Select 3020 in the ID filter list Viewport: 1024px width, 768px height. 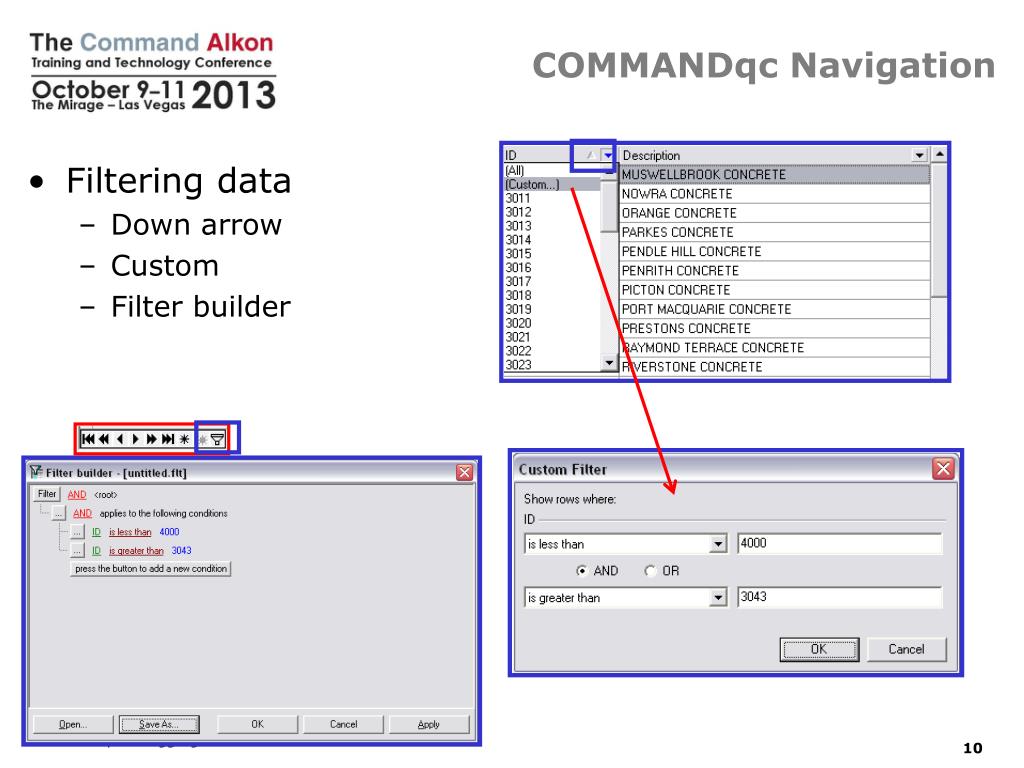(518, 323)
